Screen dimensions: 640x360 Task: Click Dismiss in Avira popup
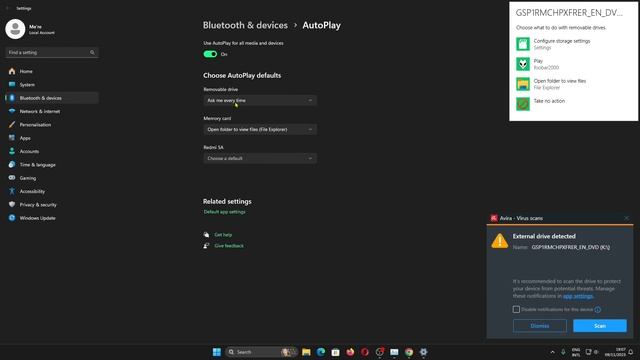click(x=540, y=326)
